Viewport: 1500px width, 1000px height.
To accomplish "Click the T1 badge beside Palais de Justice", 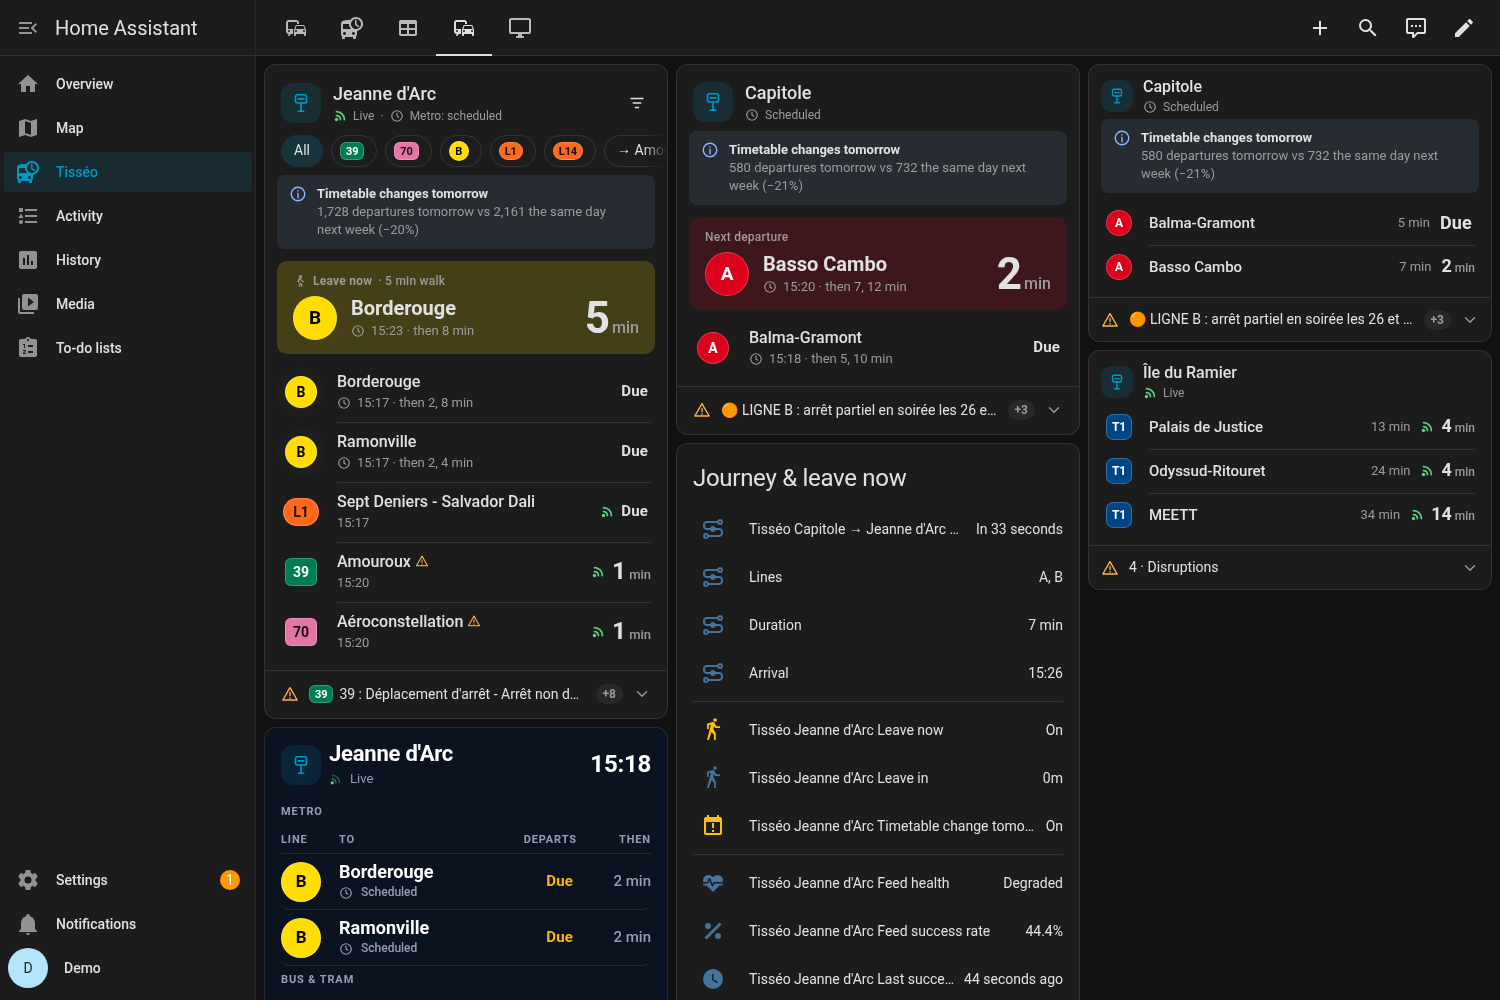I will click(1119, 427).
